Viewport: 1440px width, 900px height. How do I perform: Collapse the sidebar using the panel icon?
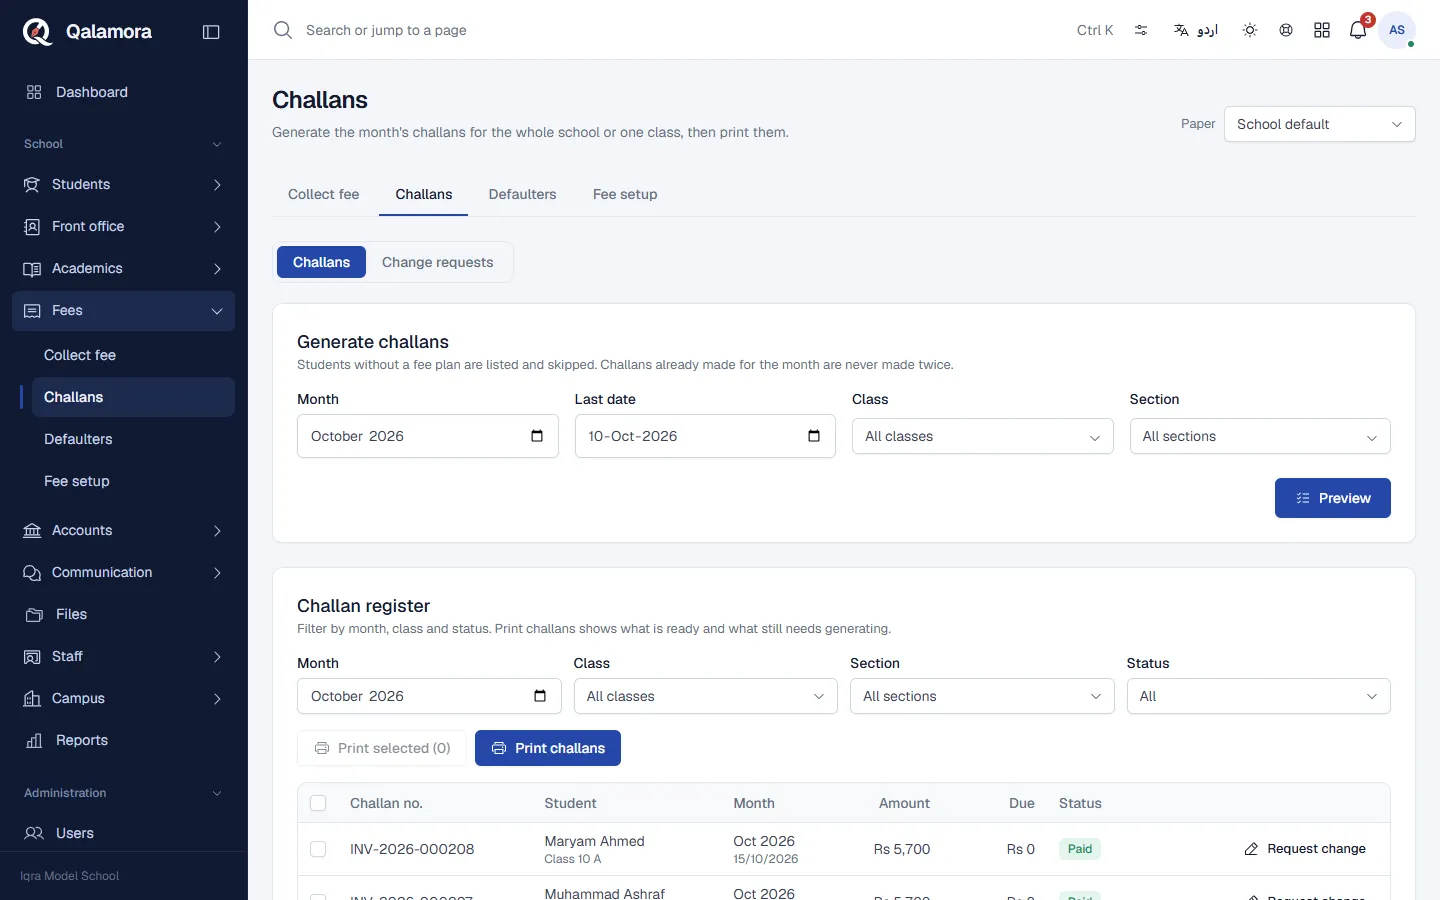click(x=211, y=32)
